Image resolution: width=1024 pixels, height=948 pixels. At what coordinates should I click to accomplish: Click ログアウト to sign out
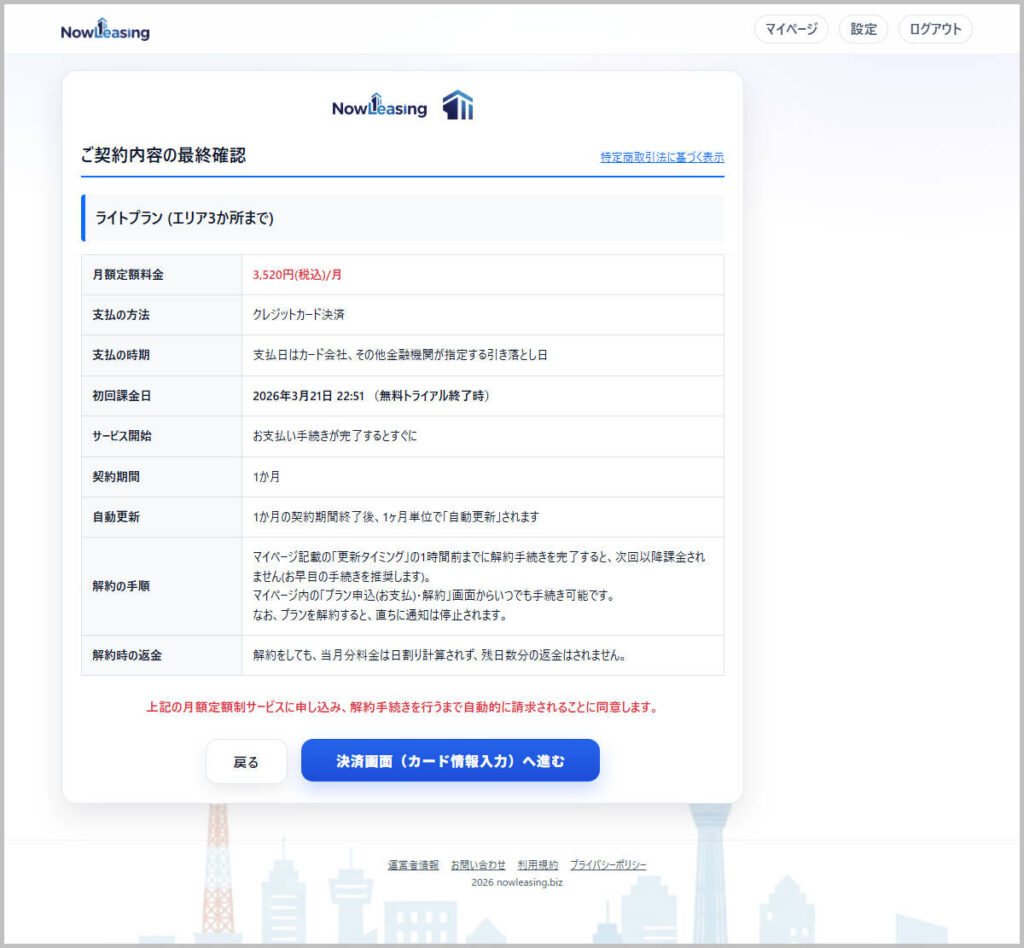click(x=934, y=29)
